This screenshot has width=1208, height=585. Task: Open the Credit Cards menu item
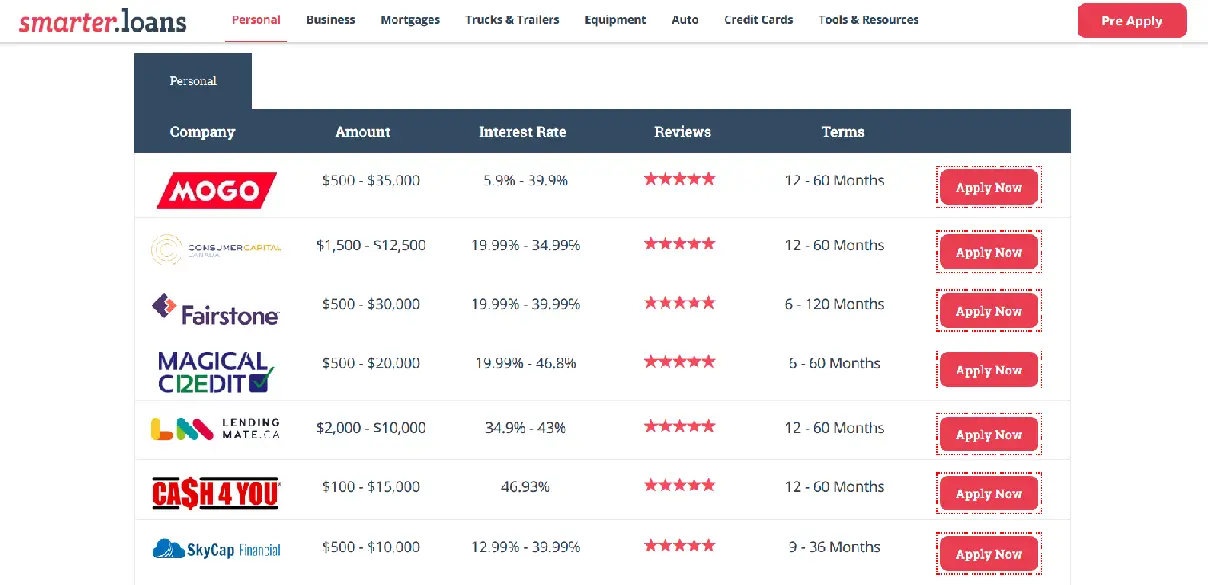[759, 20]
